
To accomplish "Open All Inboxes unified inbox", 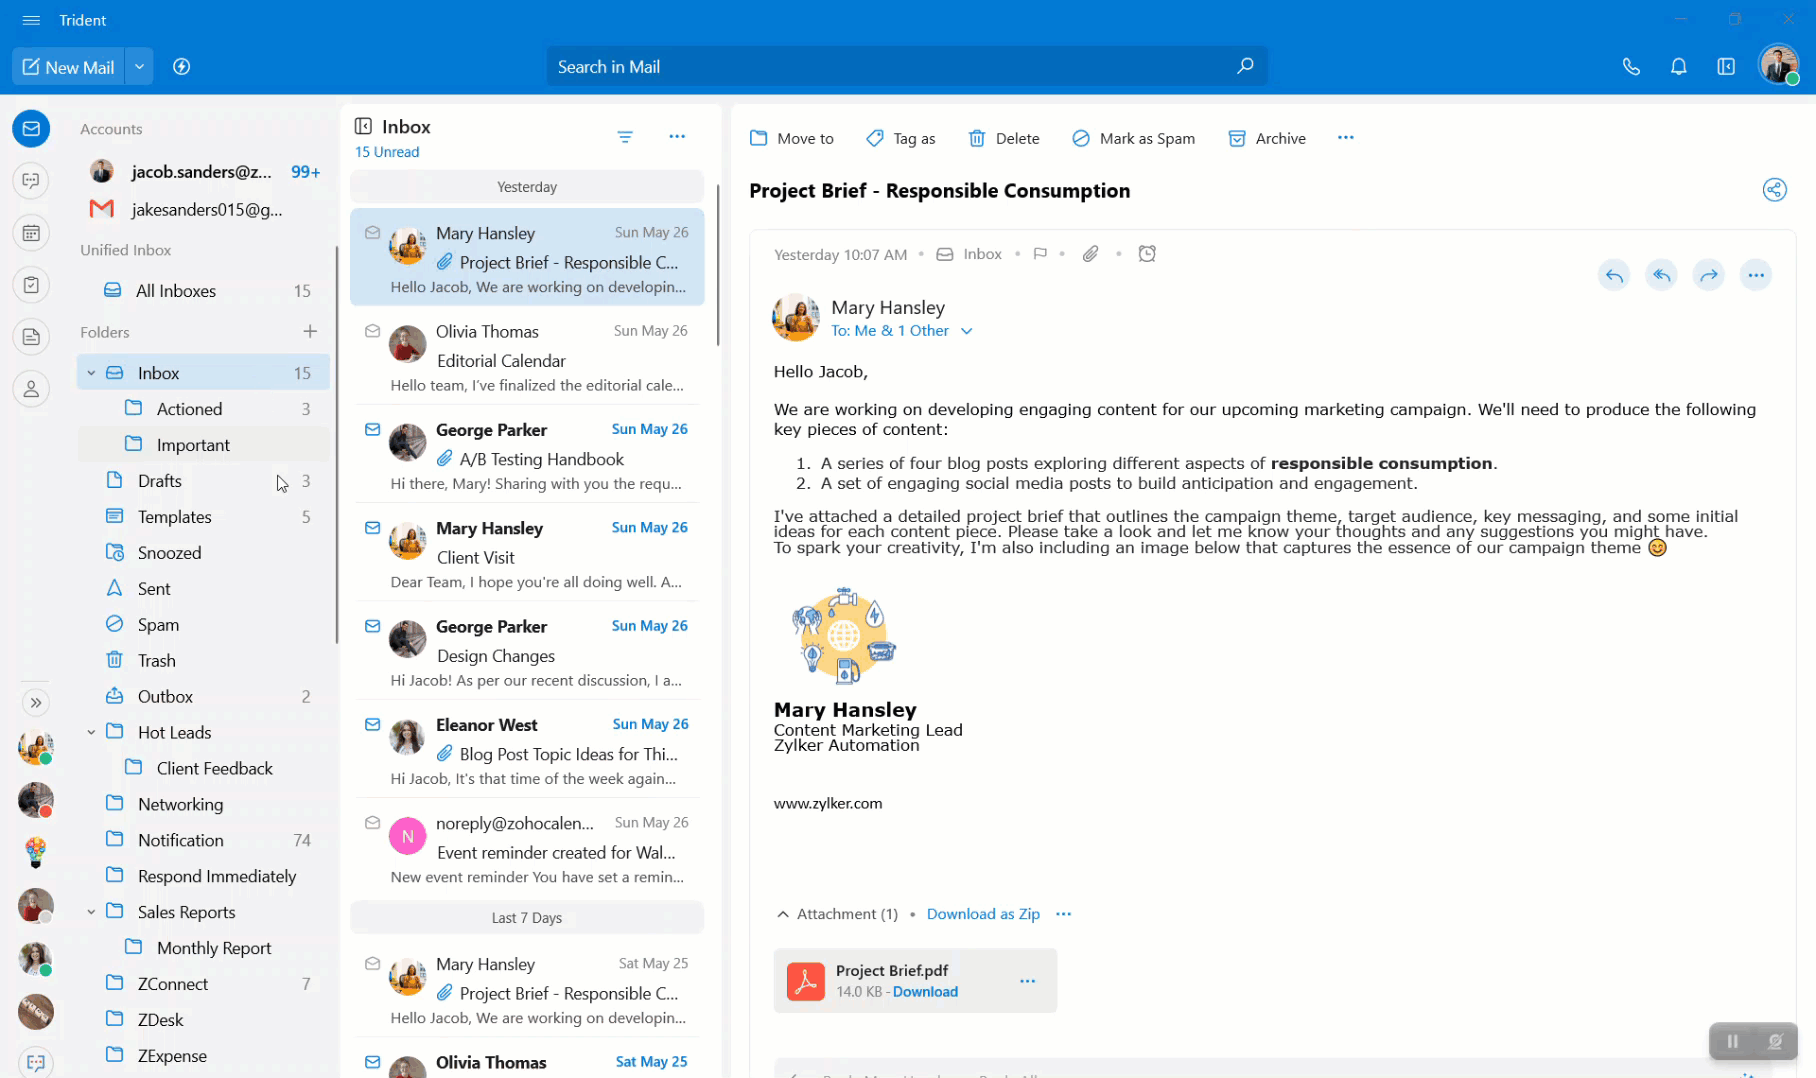I will pos(203,291).
